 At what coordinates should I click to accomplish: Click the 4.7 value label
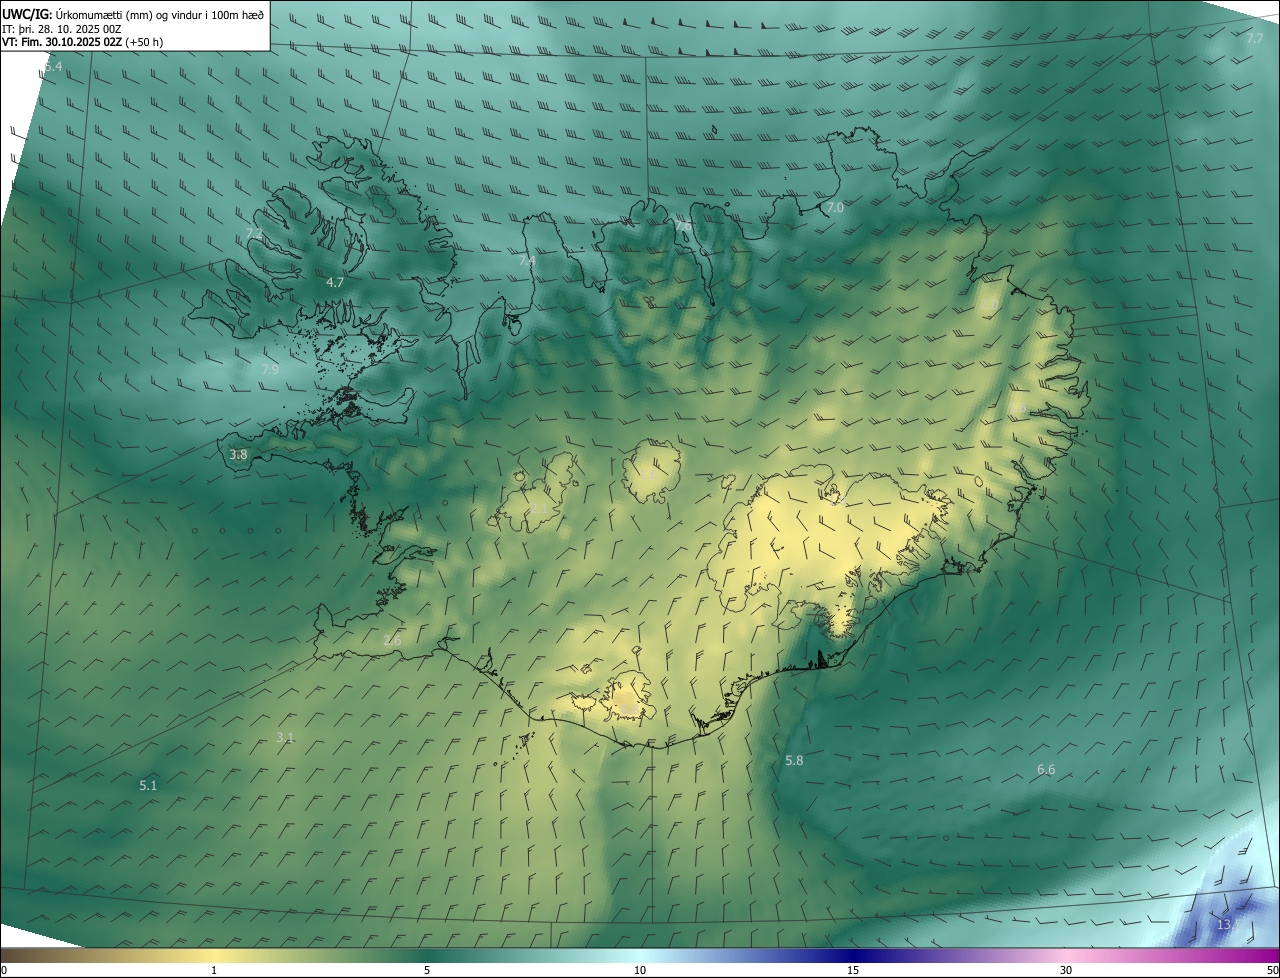[x=335, y=283]
